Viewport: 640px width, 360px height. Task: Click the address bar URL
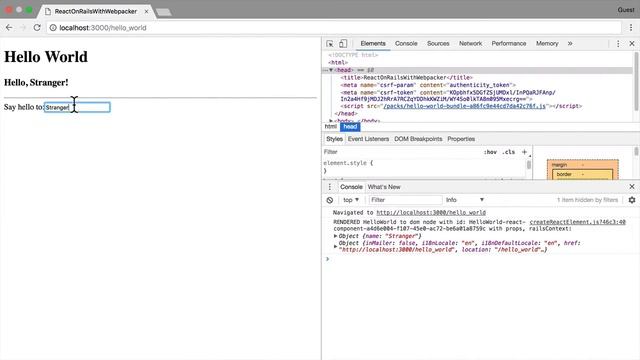point(103,28)
